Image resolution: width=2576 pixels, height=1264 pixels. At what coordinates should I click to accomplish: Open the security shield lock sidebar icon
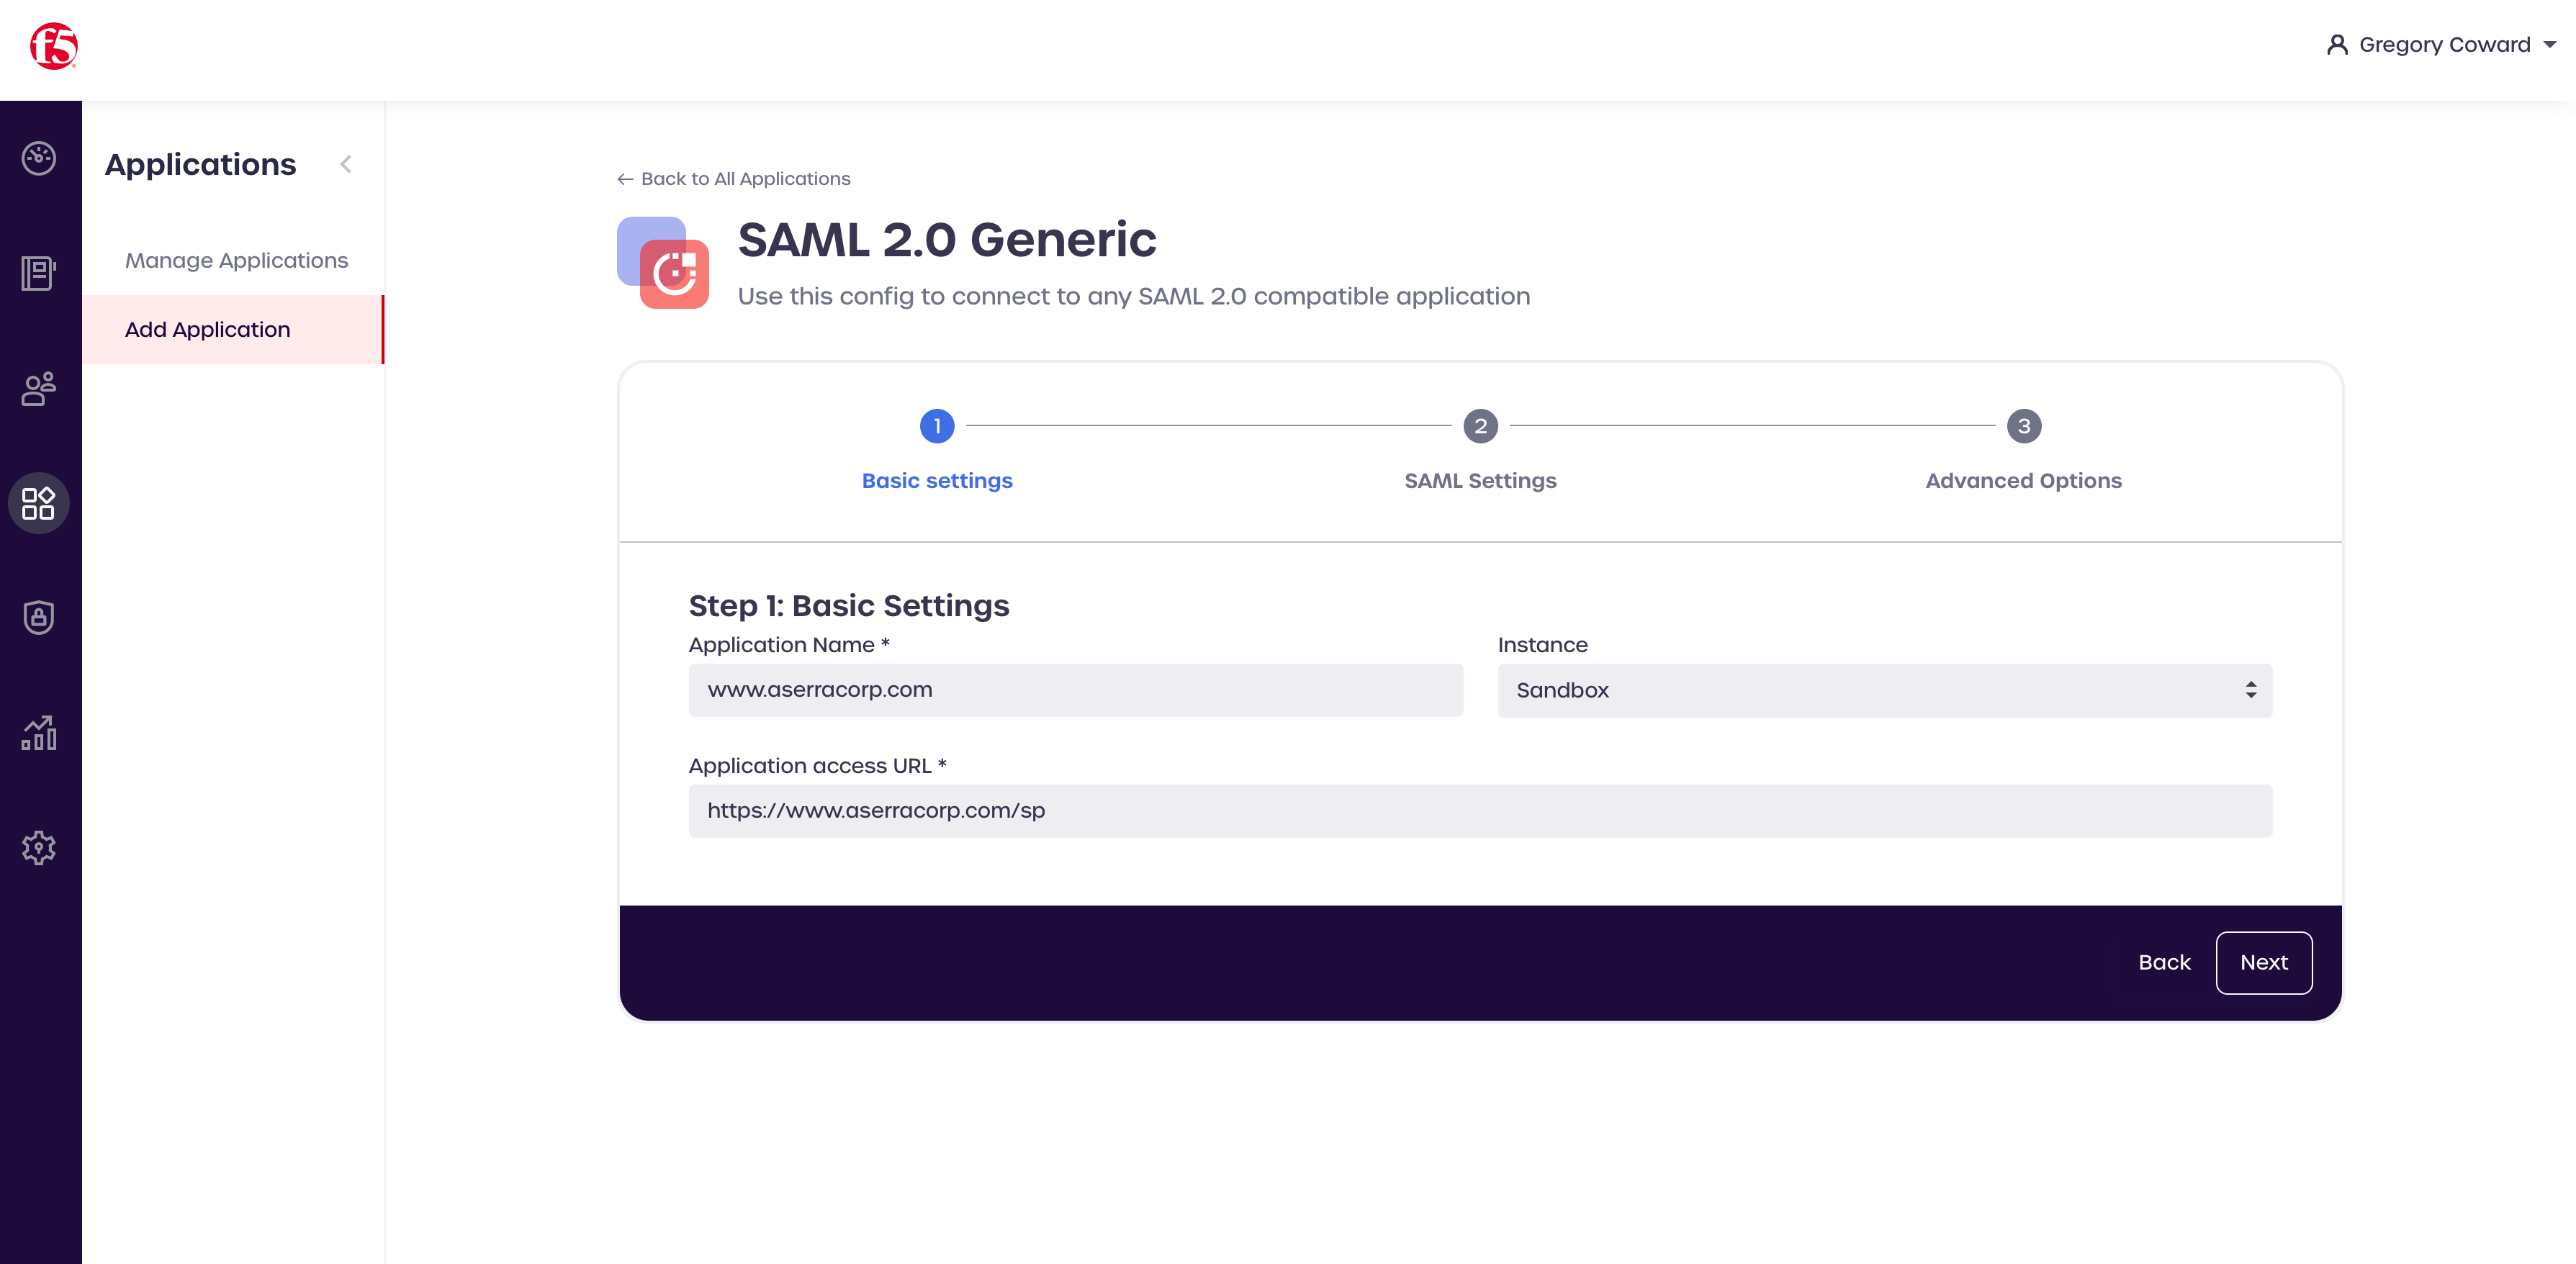[39, 617]
